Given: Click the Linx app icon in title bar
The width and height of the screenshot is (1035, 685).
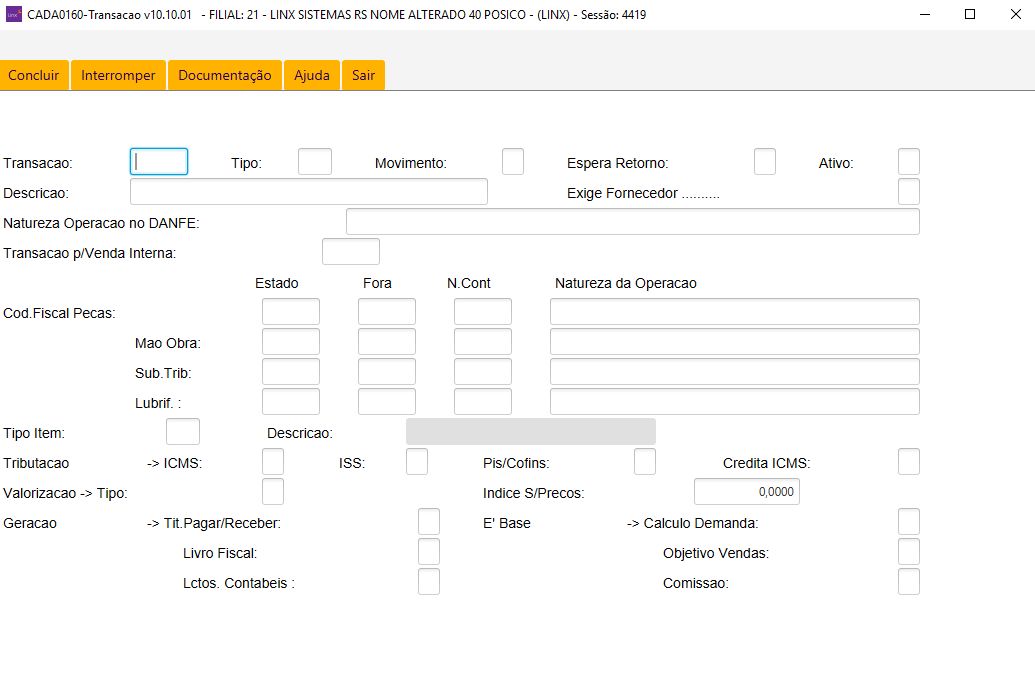Looking at the screenshot, I should point(13,14).
